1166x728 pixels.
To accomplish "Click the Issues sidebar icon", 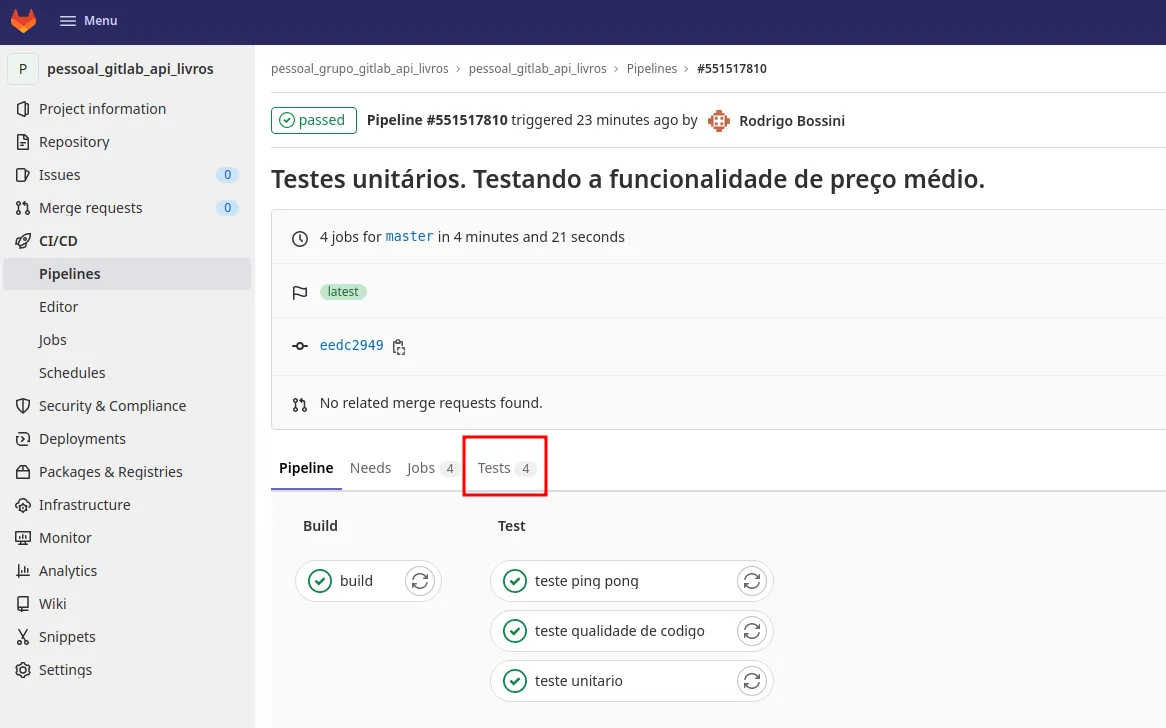I will pyautogui.click(x=23, y=175).
